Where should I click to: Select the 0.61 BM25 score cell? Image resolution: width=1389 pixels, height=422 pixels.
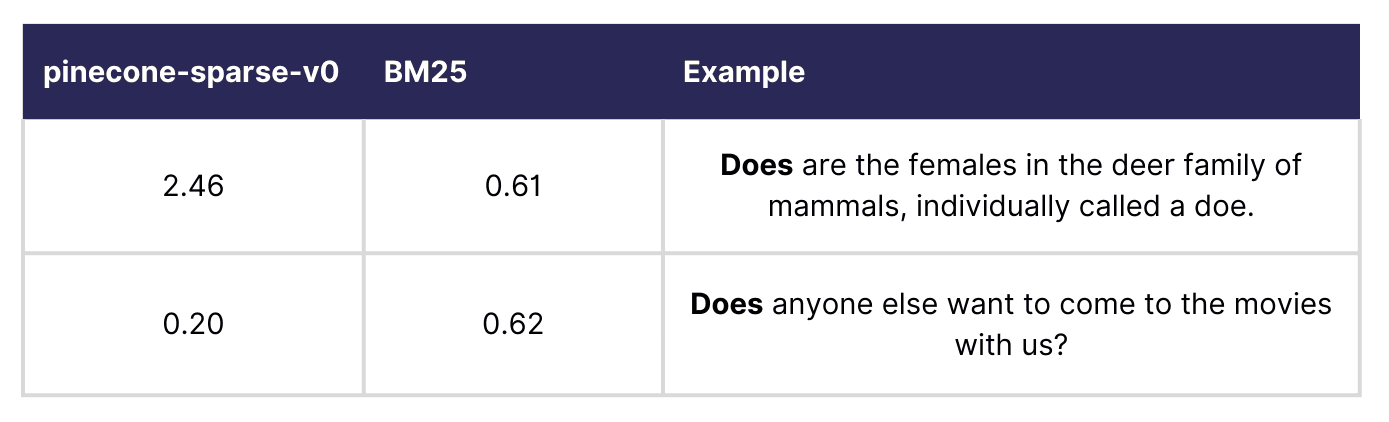pos(512,186)
